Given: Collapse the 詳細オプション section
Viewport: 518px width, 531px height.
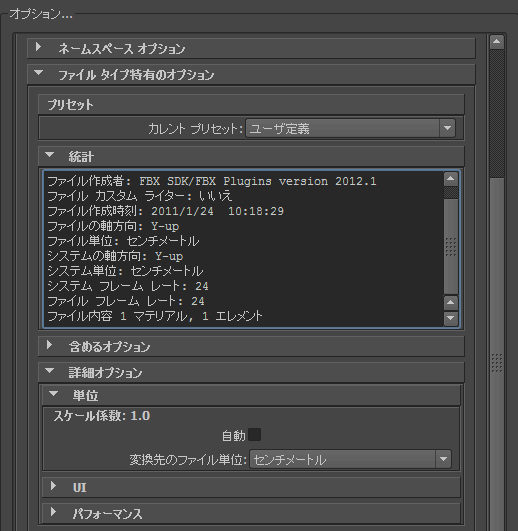Looking at the screenshot, I should point(49,371).
